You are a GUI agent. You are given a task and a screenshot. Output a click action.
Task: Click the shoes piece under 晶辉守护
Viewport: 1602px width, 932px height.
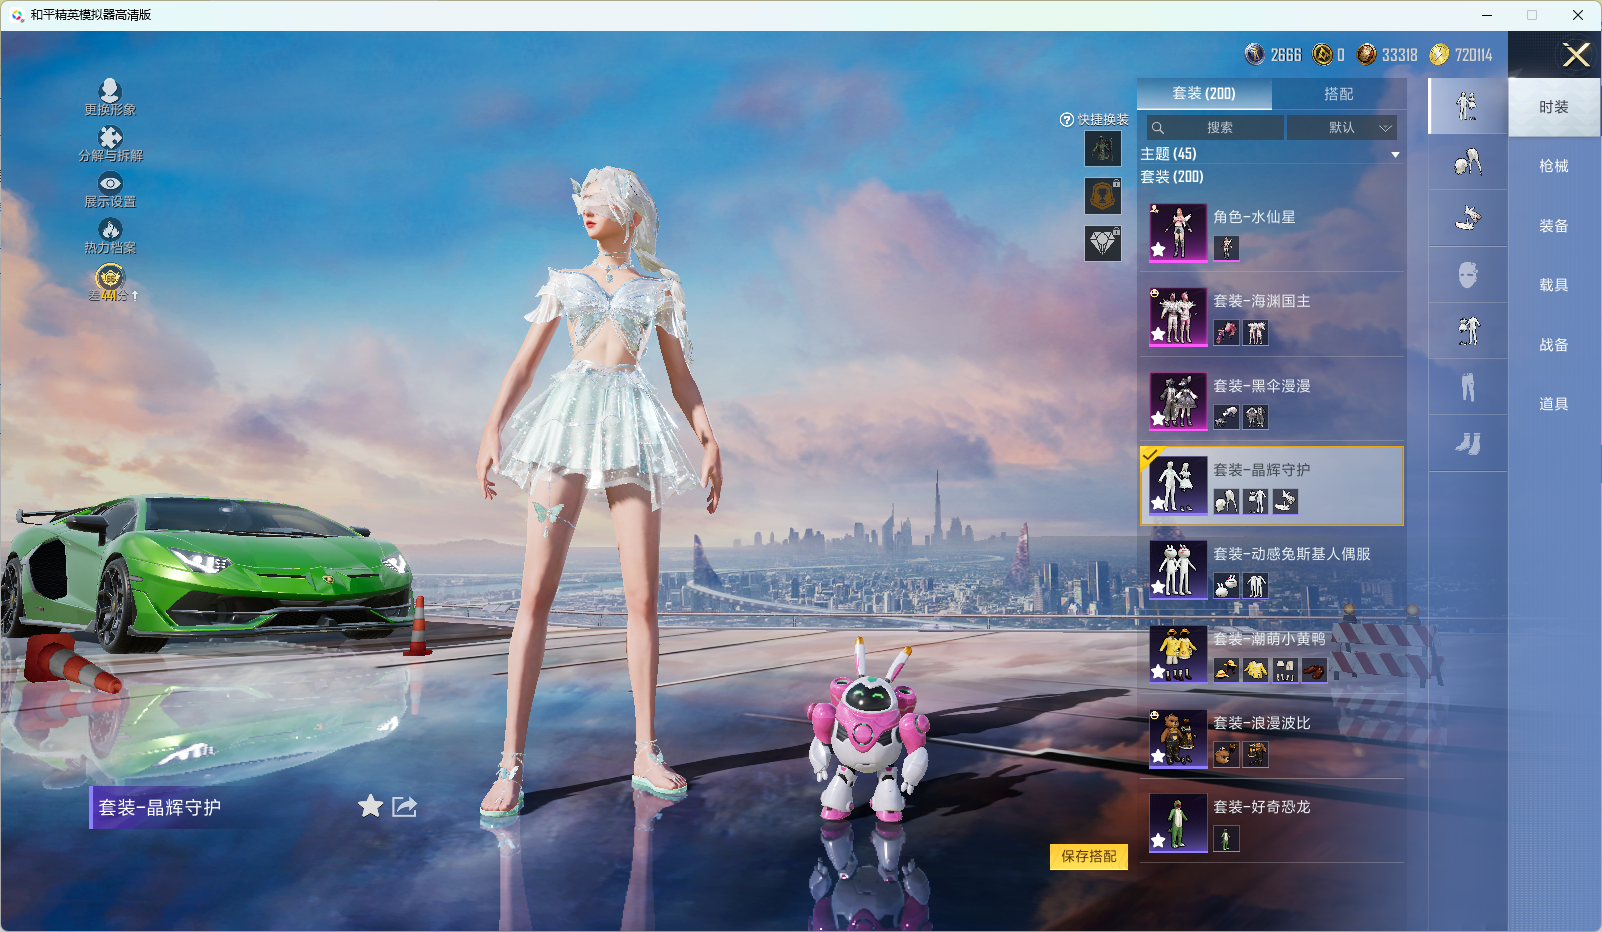point(1285,501)
